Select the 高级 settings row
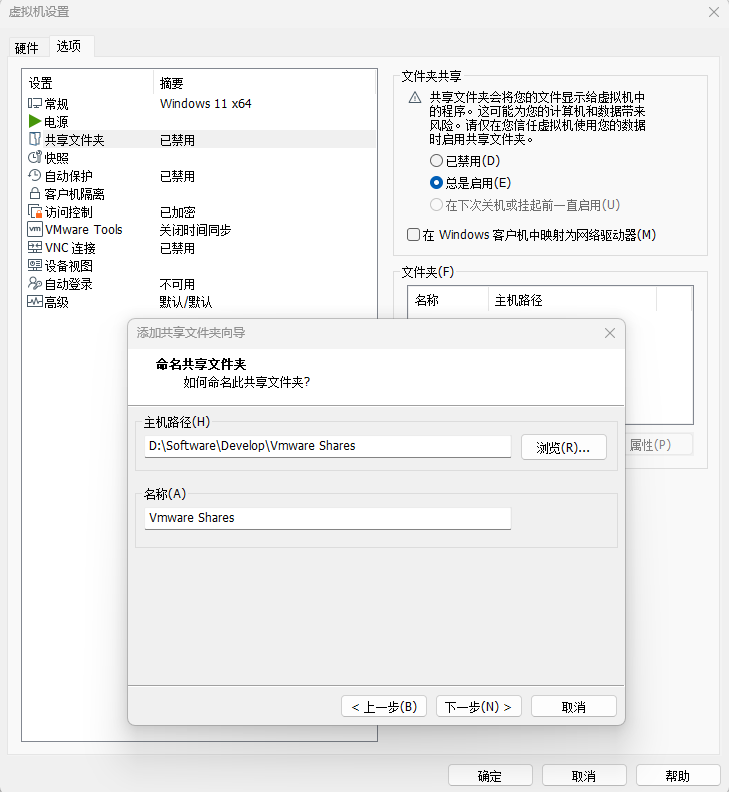Viewport: 729px width, 792px height. tap(199, 302)
